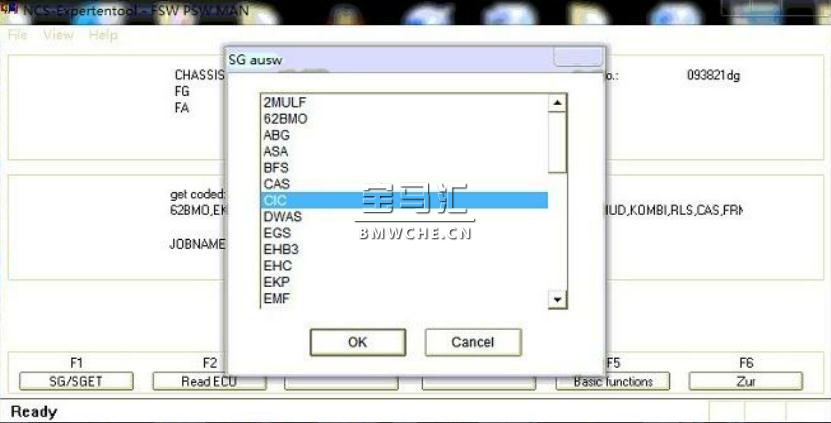This screenshot has width=831, height=423.
Task: Pick EGS from the list
Action: pyautogui.click(x=405, y=233)
